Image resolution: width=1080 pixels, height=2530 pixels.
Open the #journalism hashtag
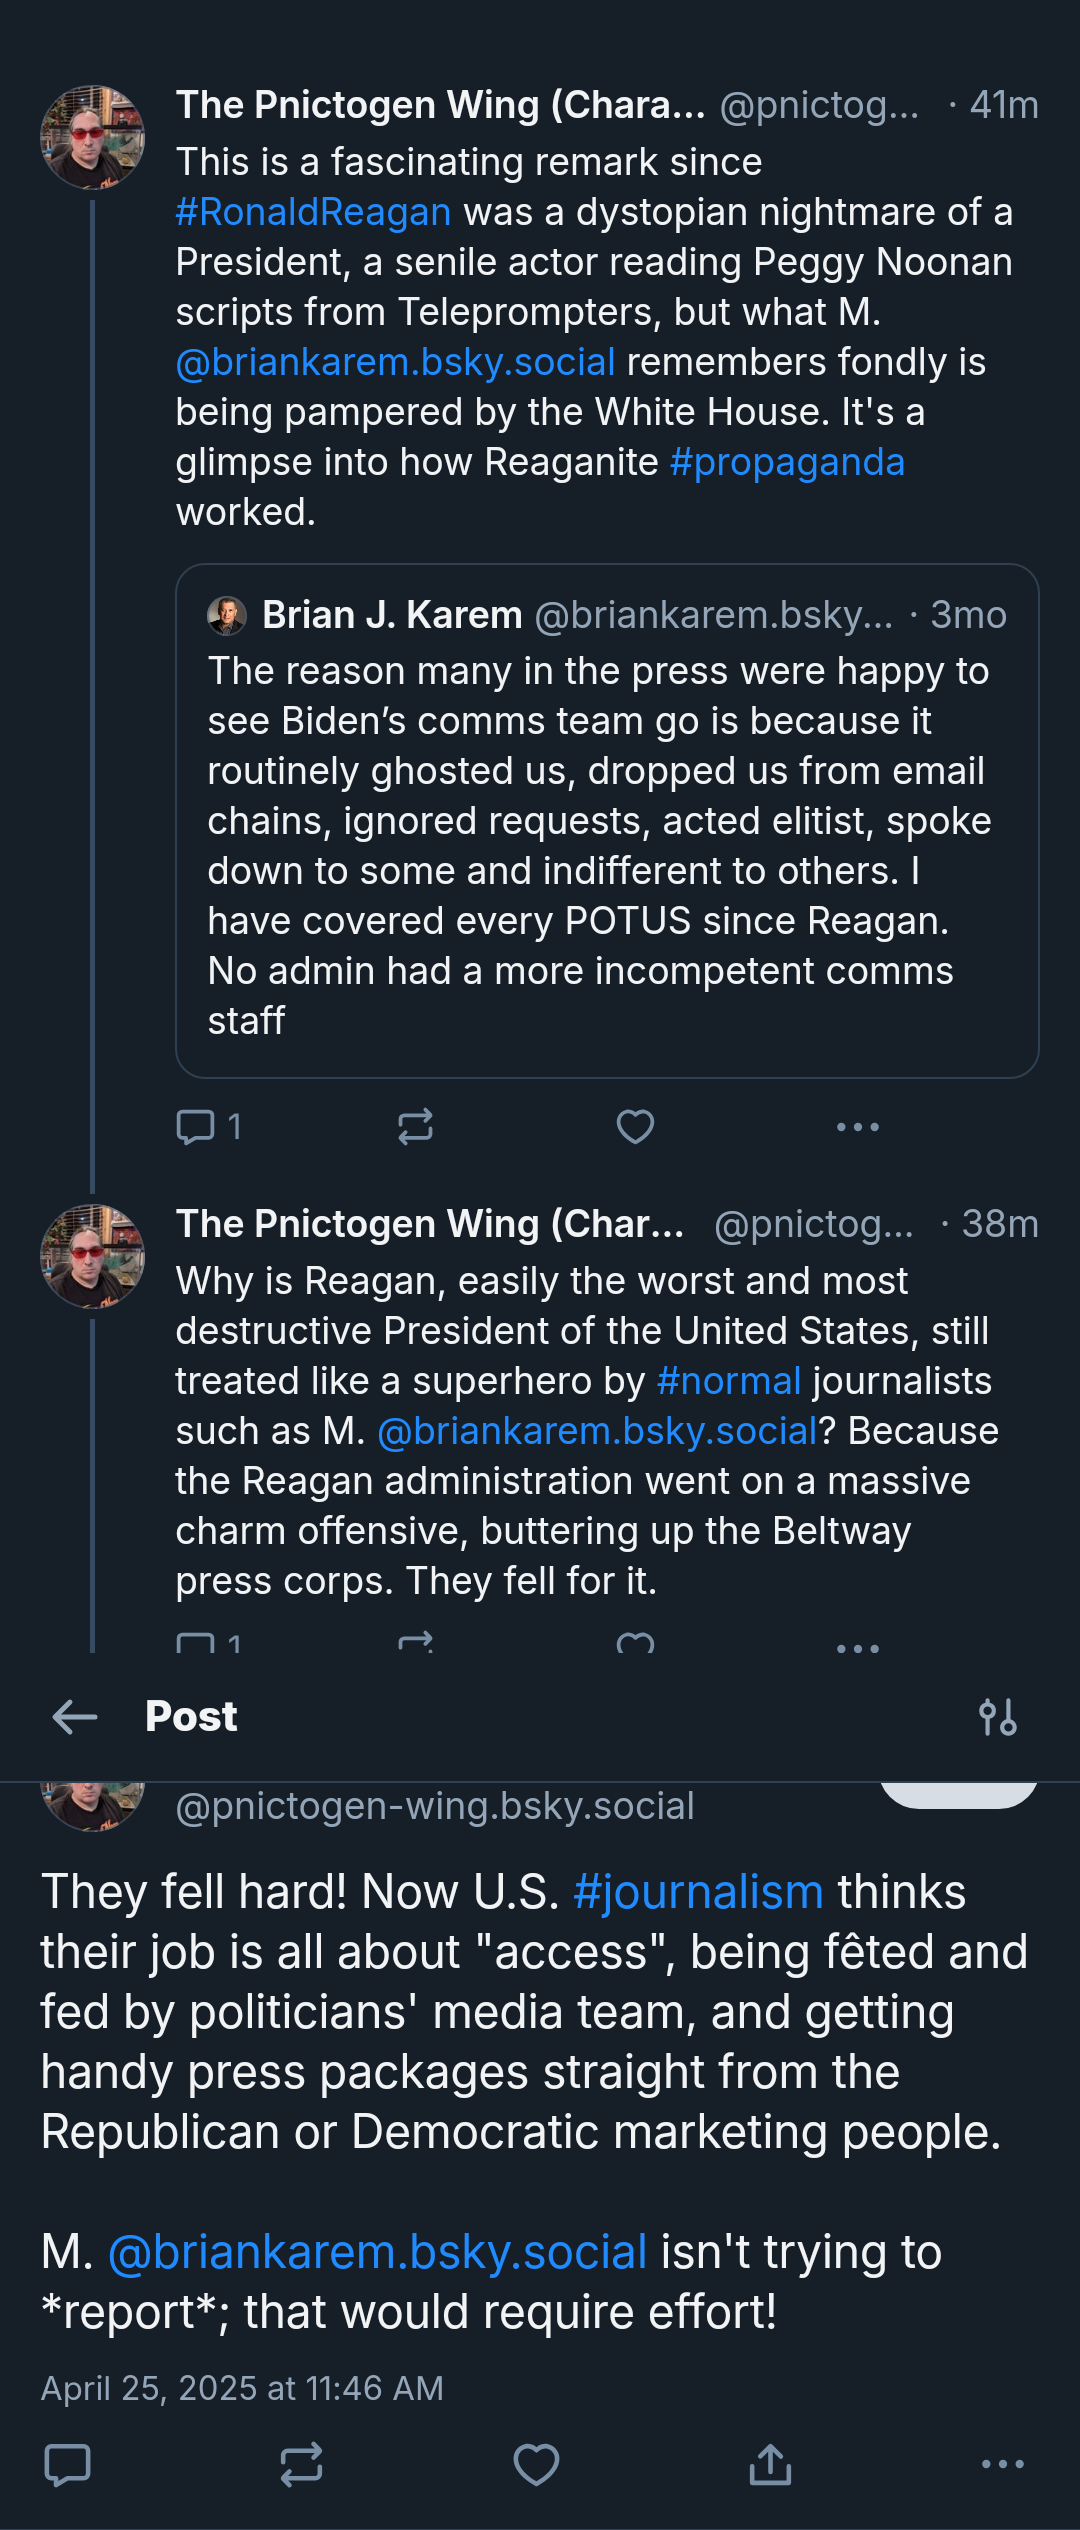pos(698,1892)
